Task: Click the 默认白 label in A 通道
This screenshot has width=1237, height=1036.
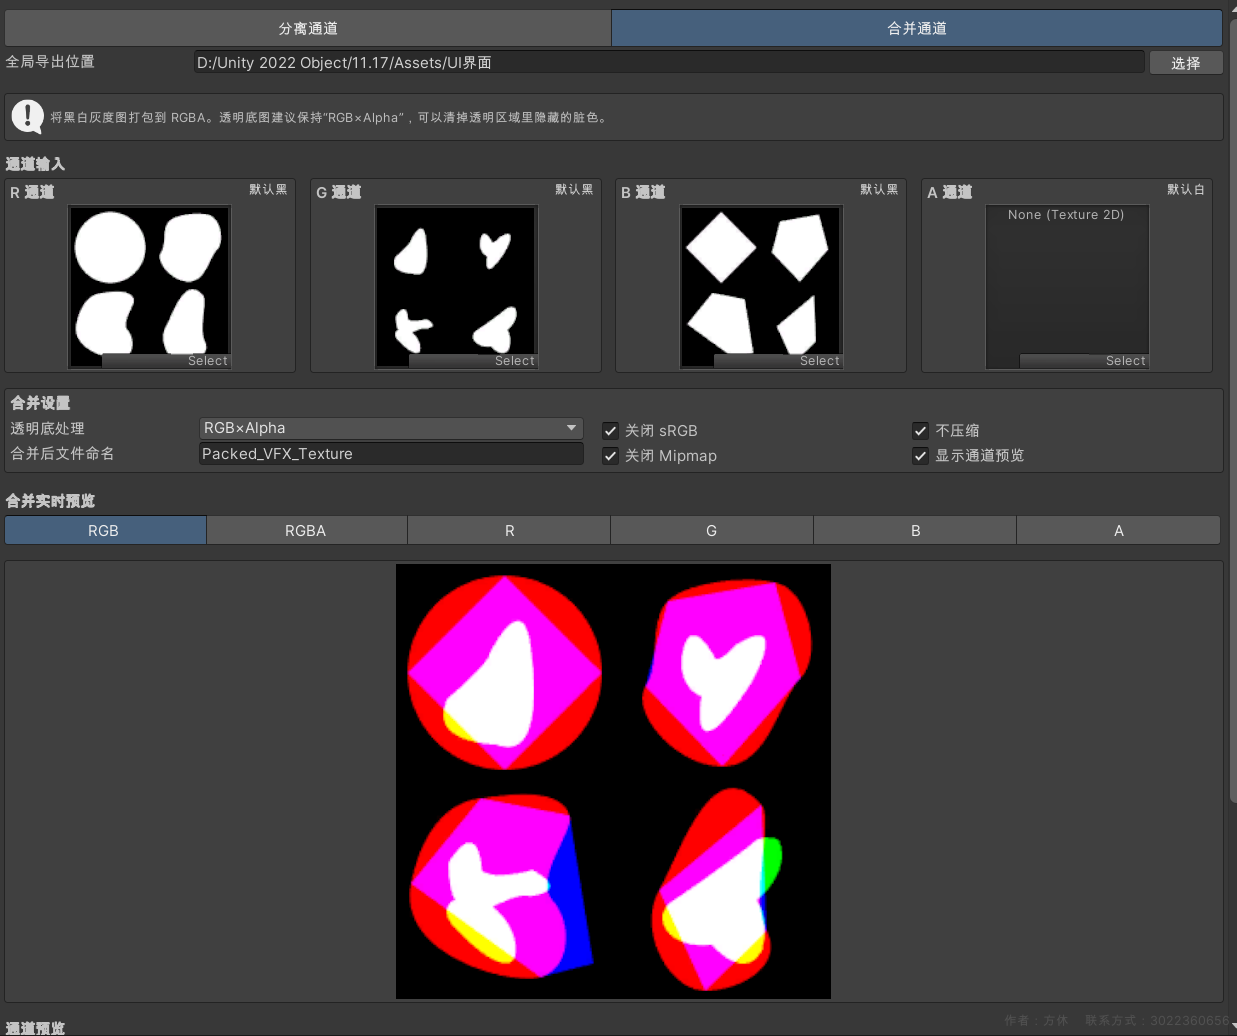Action: 1186,190
